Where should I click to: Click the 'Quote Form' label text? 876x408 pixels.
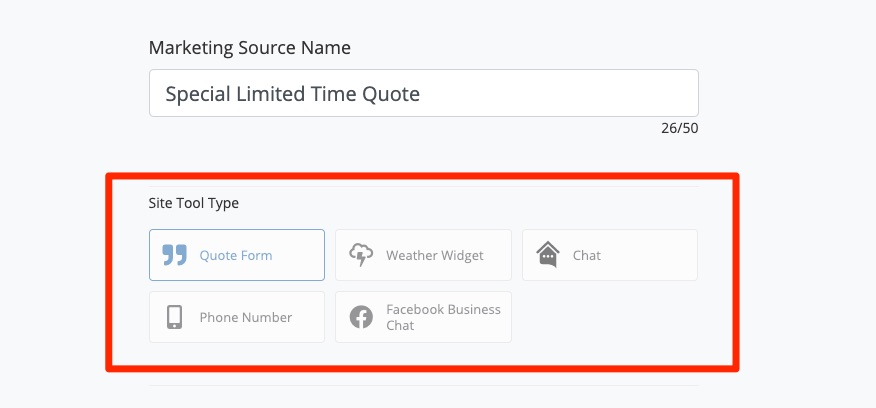[236, 255]
